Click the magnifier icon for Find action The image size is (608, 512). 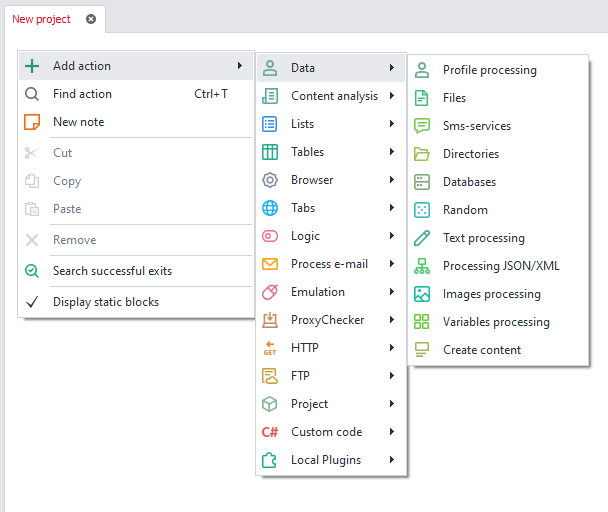pyautogui.click(x=32, y=94)
